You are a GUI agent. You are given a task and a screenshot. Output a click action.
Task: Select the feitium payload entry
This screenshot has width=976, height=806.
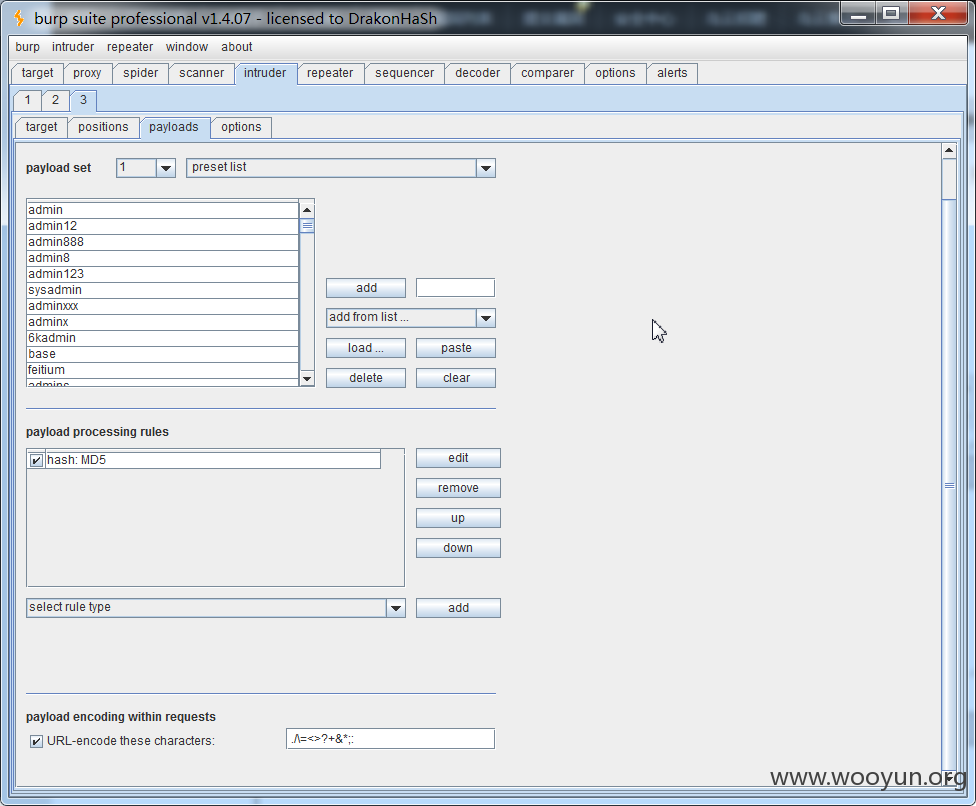162,370
